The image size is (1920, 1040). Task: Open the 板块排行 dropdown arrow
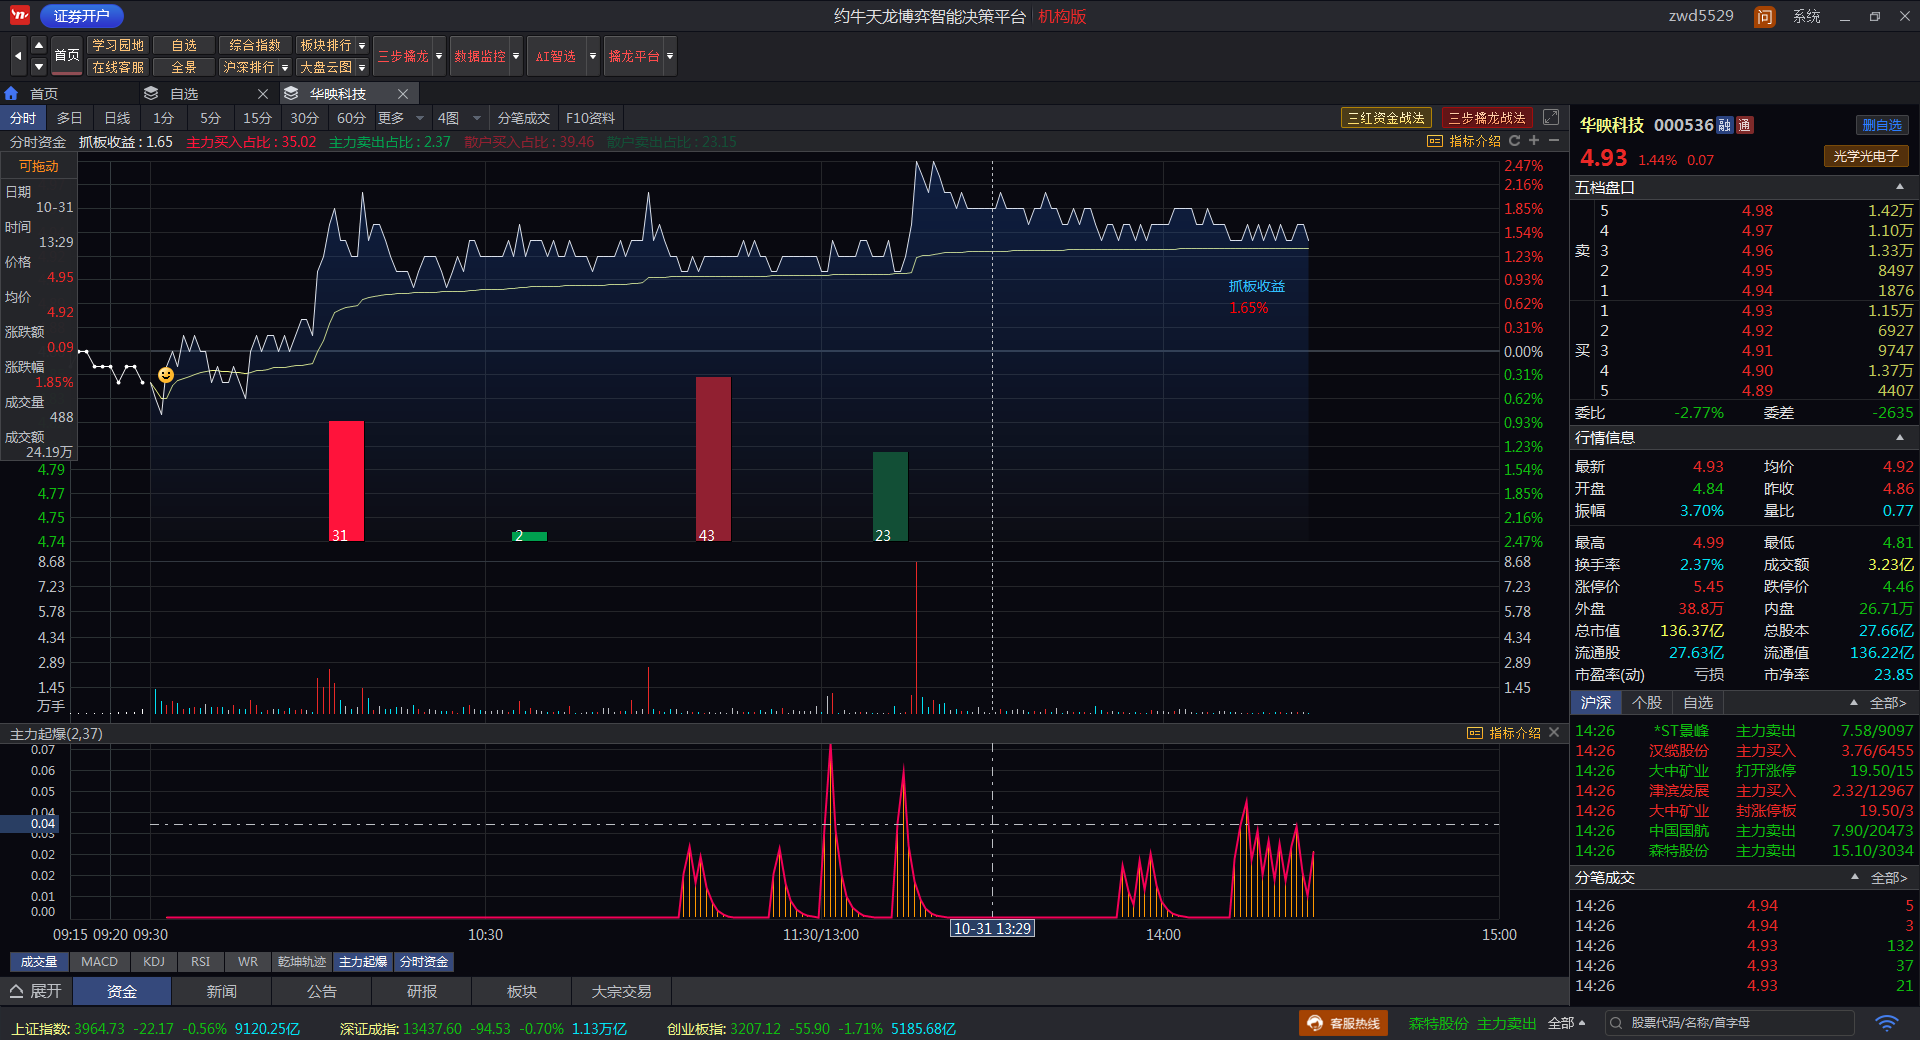(x=362, y=46)
